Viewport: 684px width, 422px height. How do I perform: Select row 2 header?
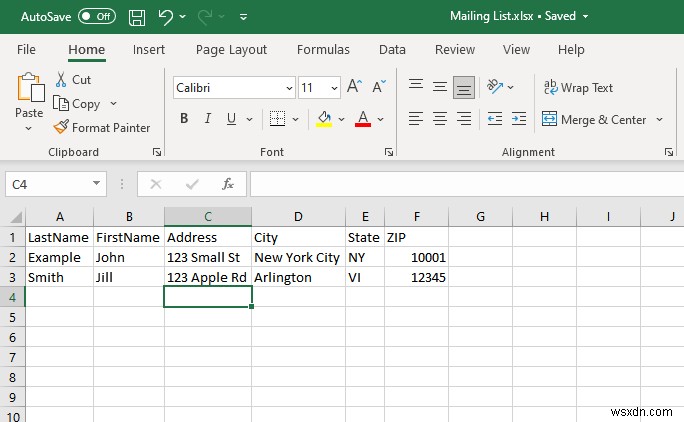(x=13, y=257)
